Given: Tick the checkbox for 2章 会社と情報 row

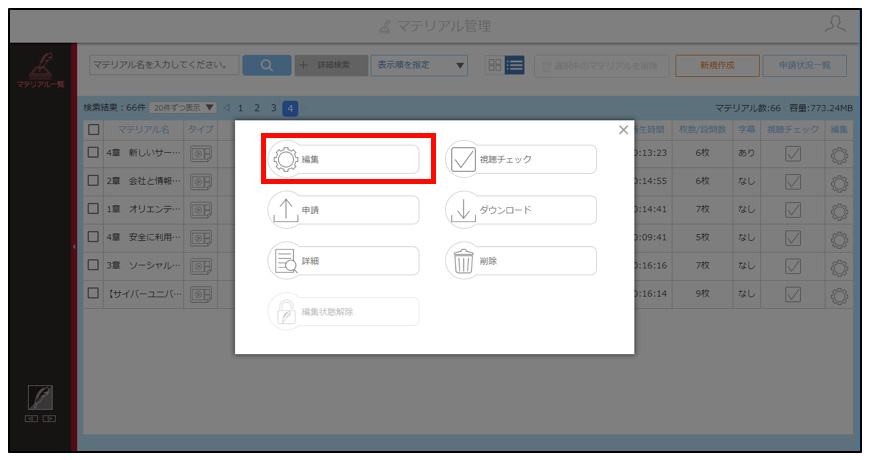Looking at the screenshot, I should tap(93, 181).
